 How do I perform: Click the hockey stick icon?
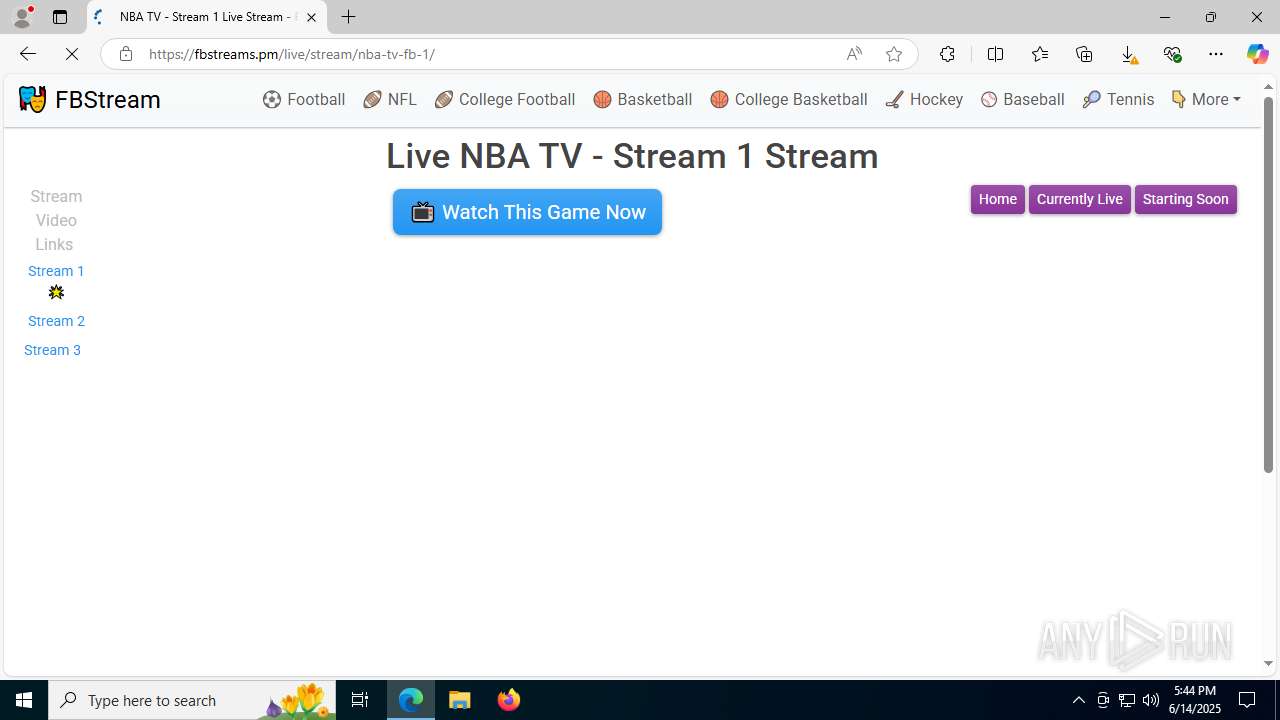click(x=894, y=99)
